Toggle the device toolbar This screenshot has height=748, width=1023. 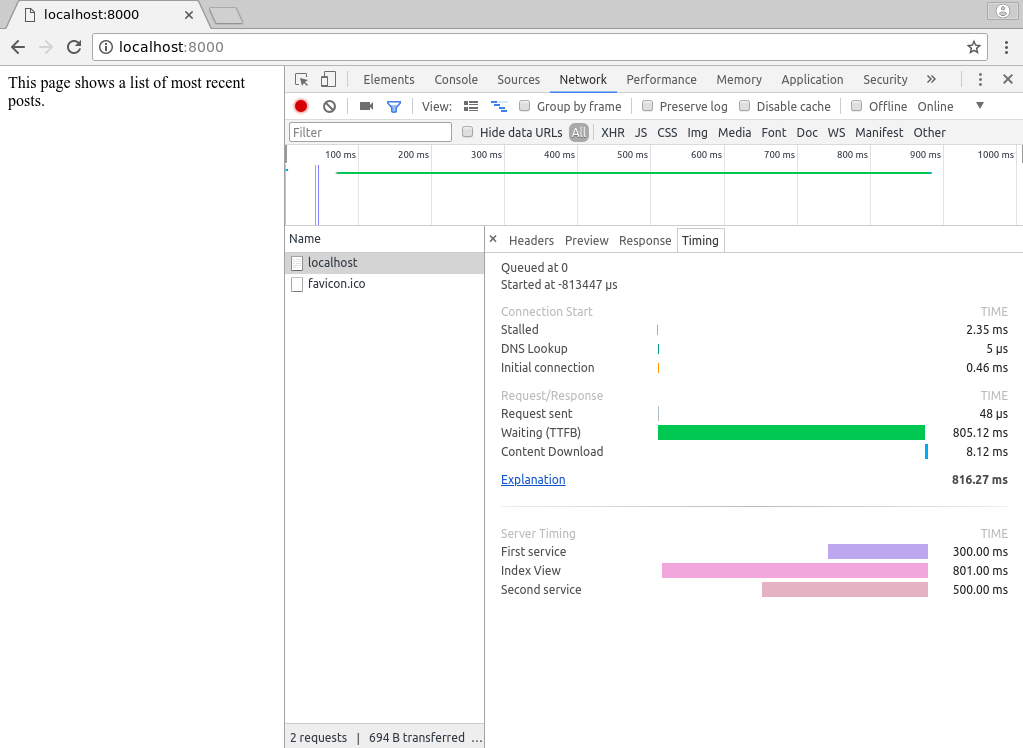(x=327, y=79)
